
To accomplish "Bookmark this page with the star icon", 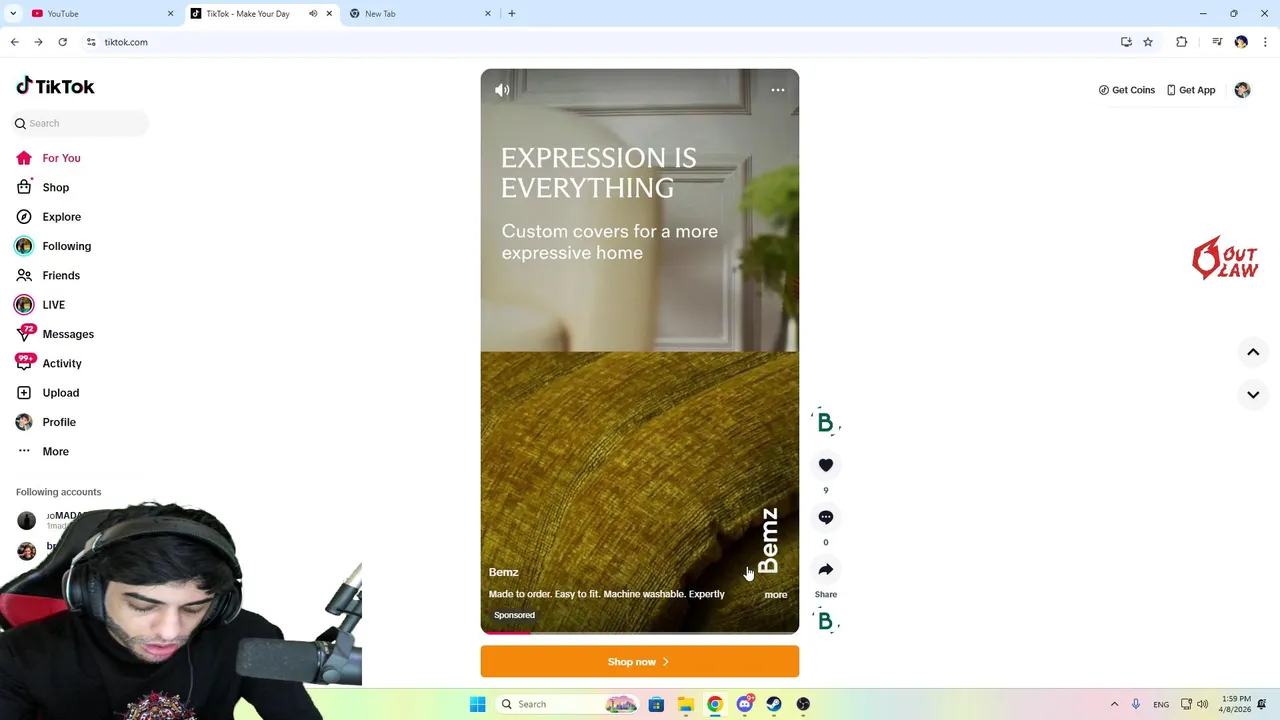I will (1148, 42).
